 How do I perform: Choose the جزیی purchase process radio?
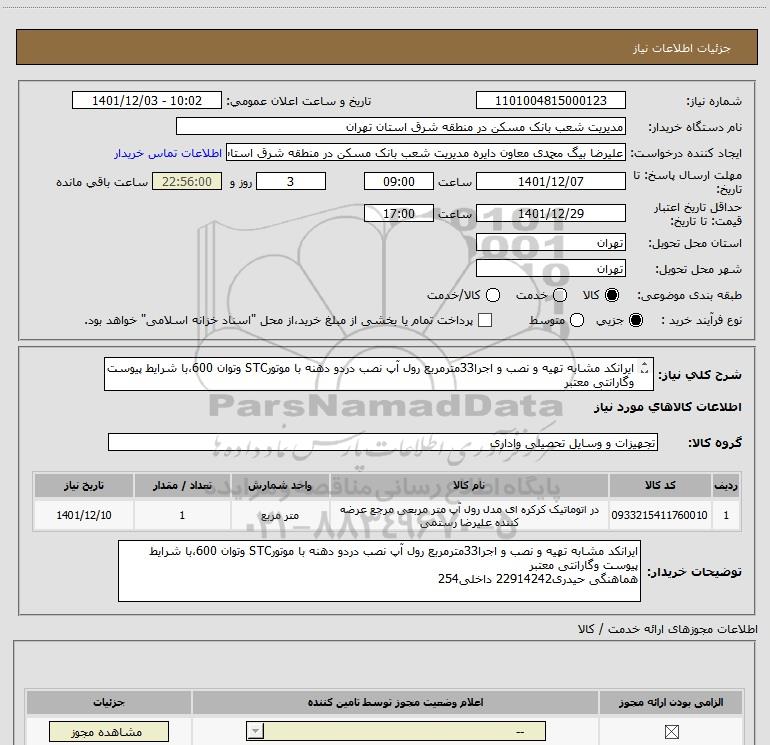pos(635,320)
